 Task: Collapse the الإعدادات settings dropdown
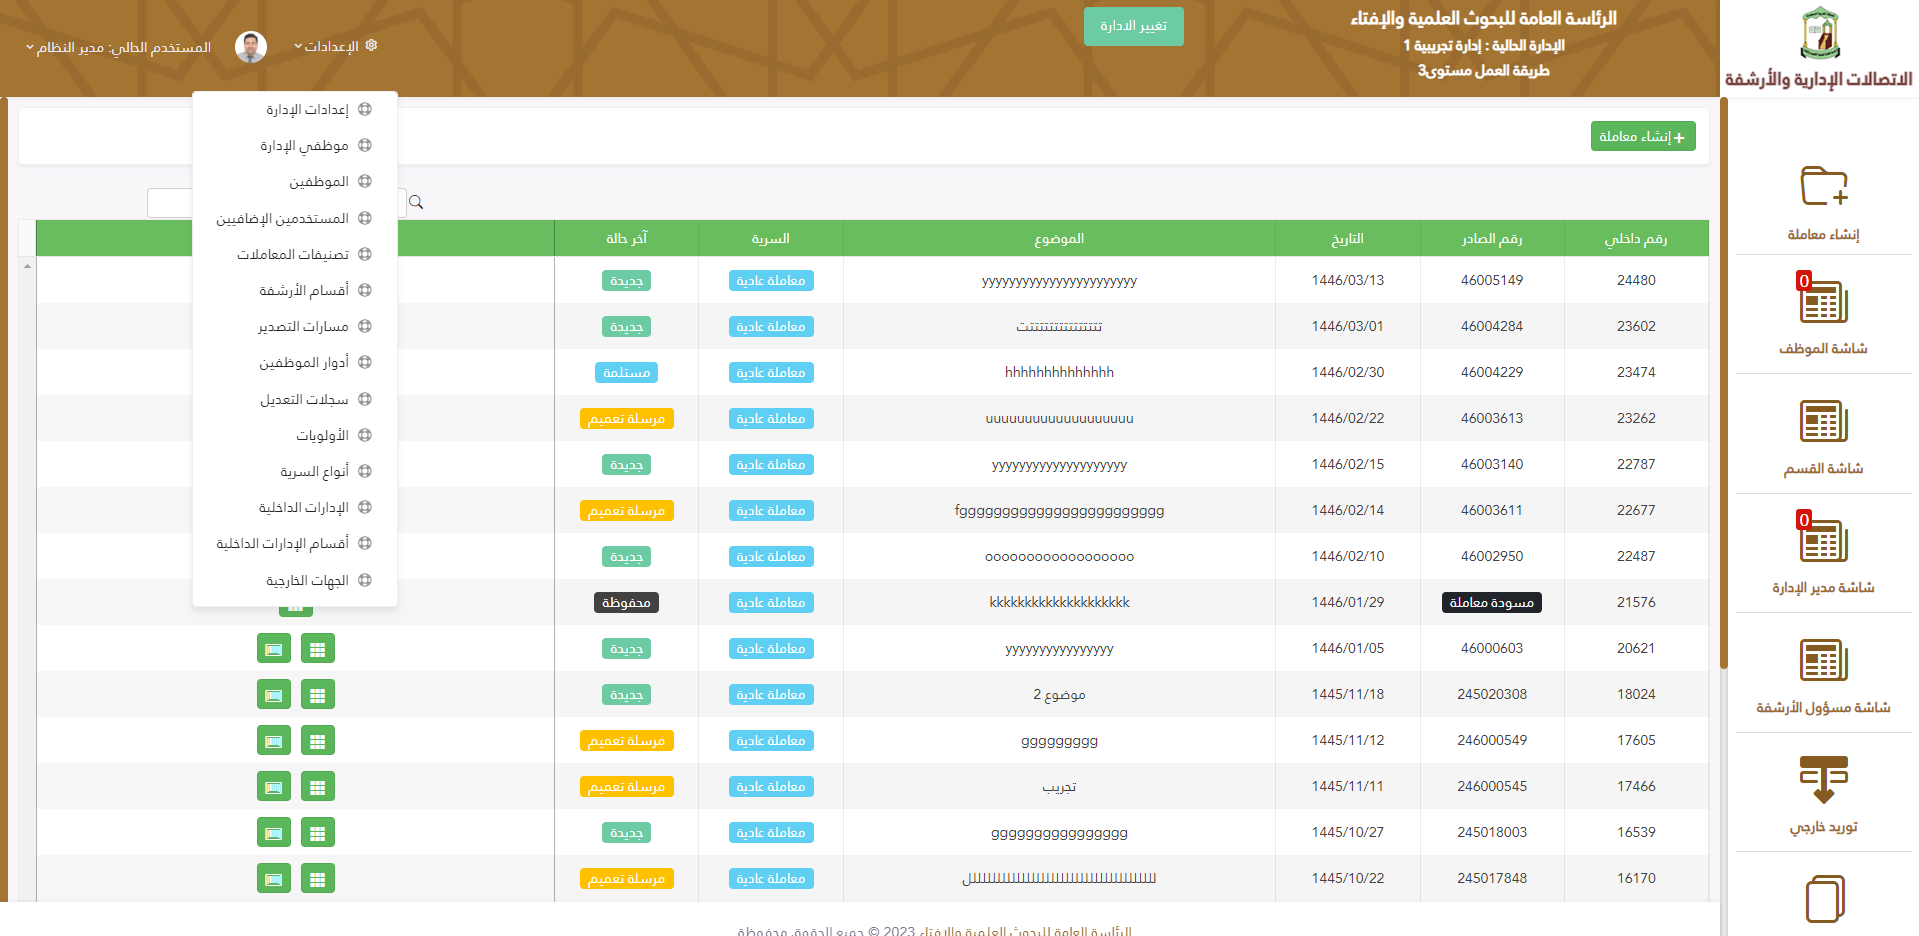click(x=335, y=46)
